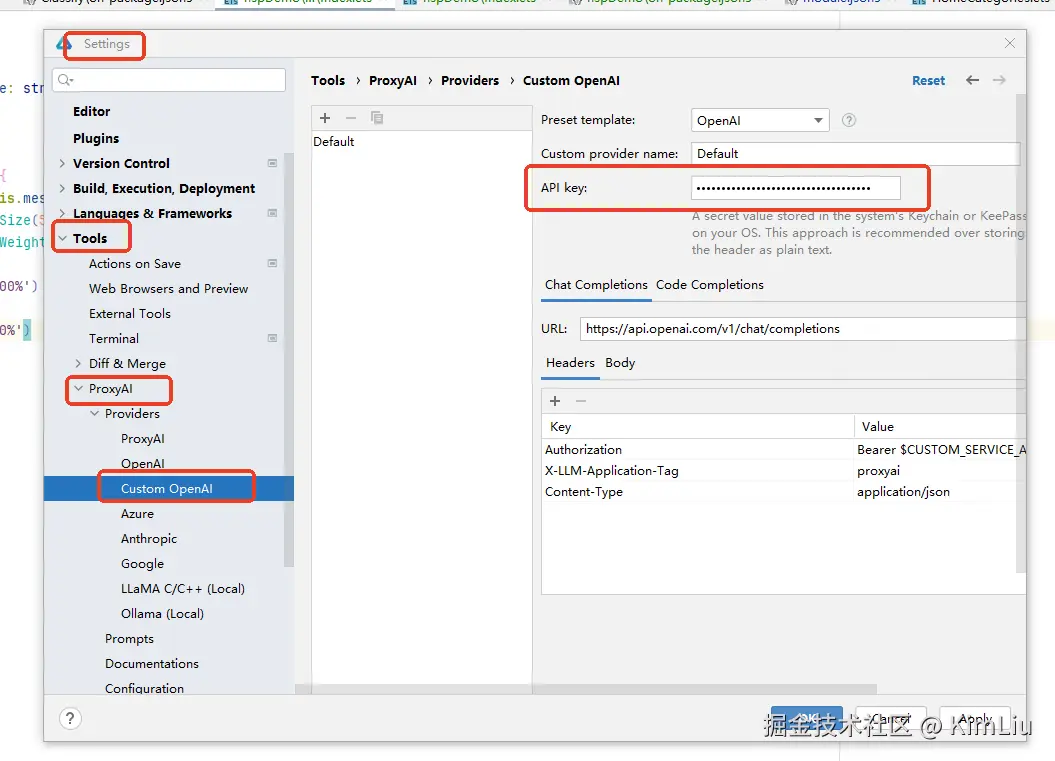Image resolution: width=1055 pixels, height=761 pixels.
Task: Select Google provider
Action: point(142,563)
